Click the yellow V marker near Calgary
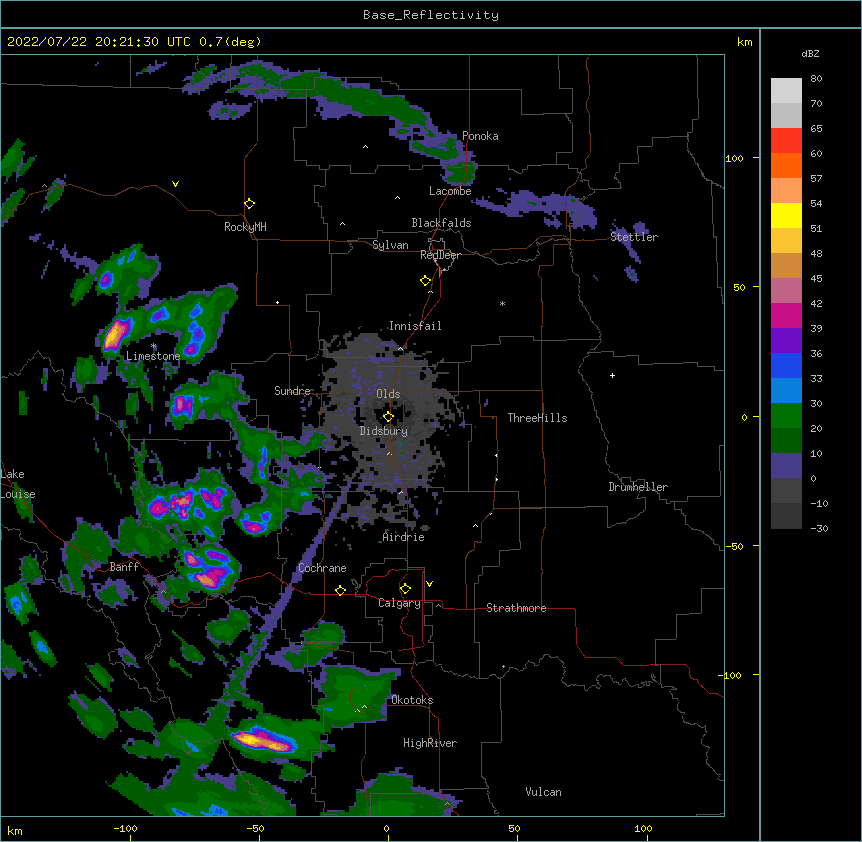 [429, 584]
